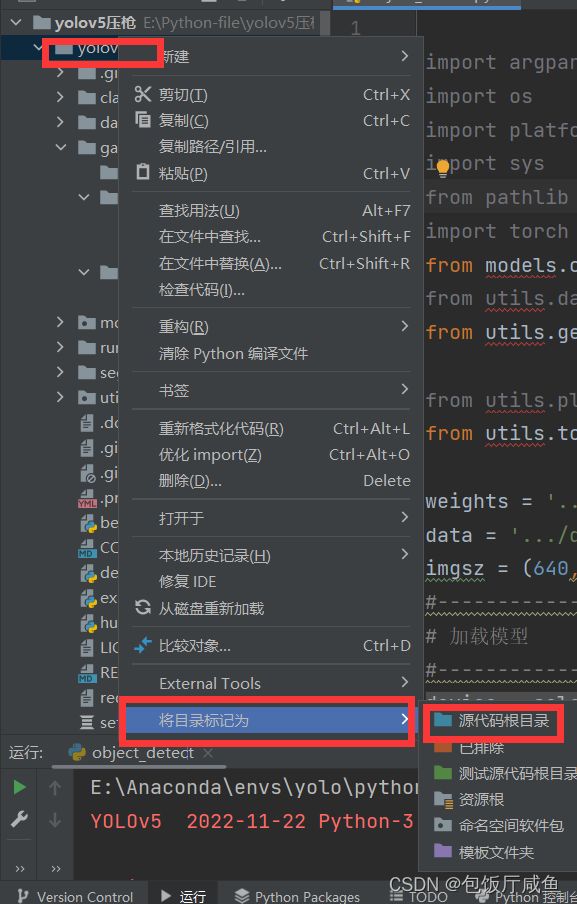Mark directory as 源代码根目录
Image resolution: width=577 pixels, height=904 pixels.
(499, 720)
